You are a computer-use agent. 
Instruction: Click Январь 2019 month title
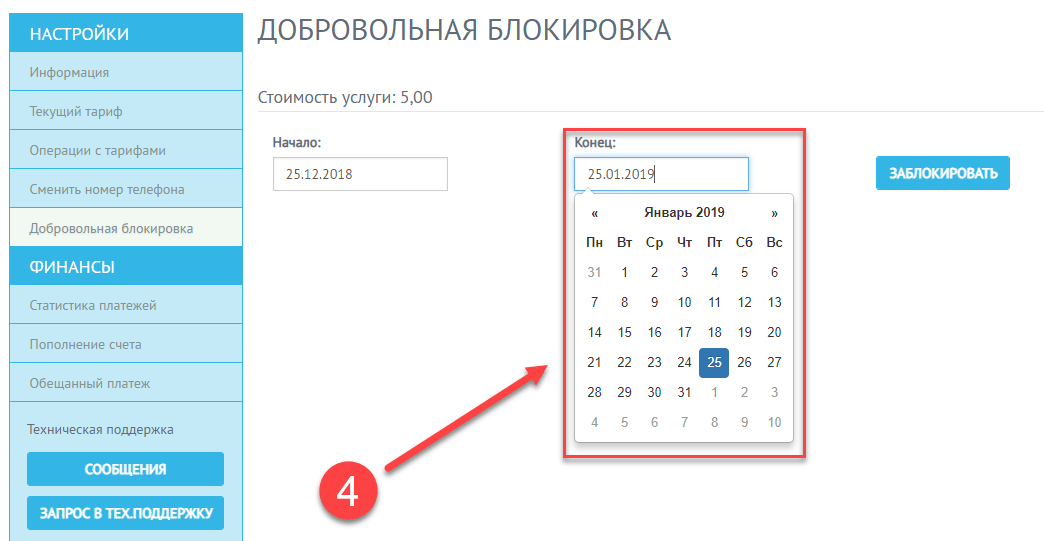point(684,212)
